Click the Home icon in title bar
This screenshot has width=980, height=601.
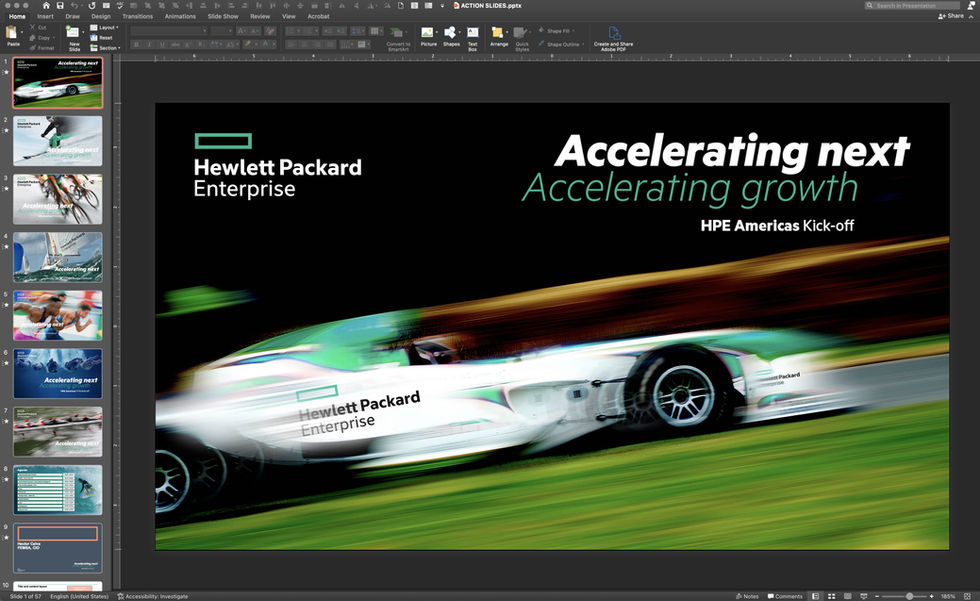pyautogui.click(x=46, y=5)
